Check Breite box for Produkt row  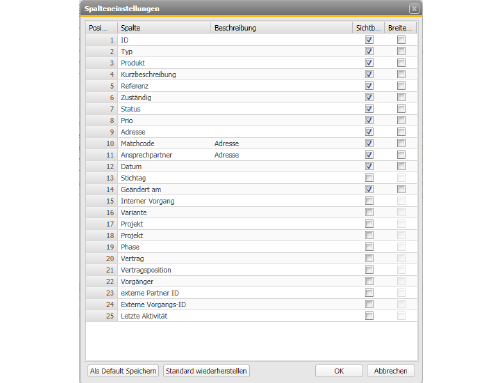click(x=401, y=63)
